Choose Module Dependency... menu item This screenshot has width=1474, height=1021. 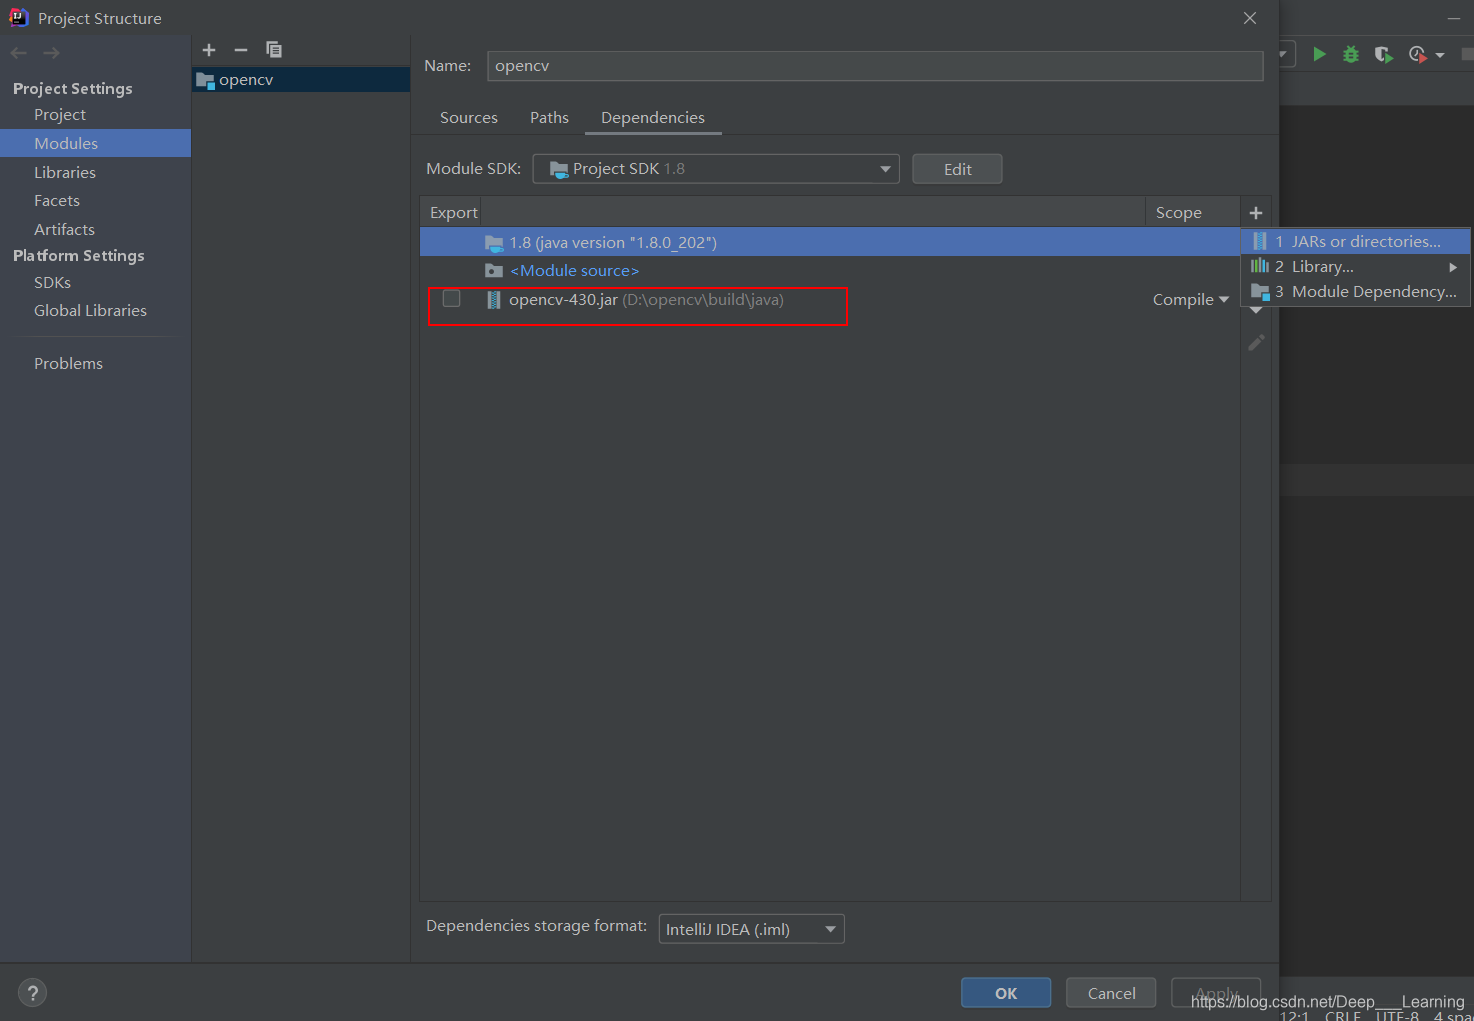click(x=1356, y=292)
